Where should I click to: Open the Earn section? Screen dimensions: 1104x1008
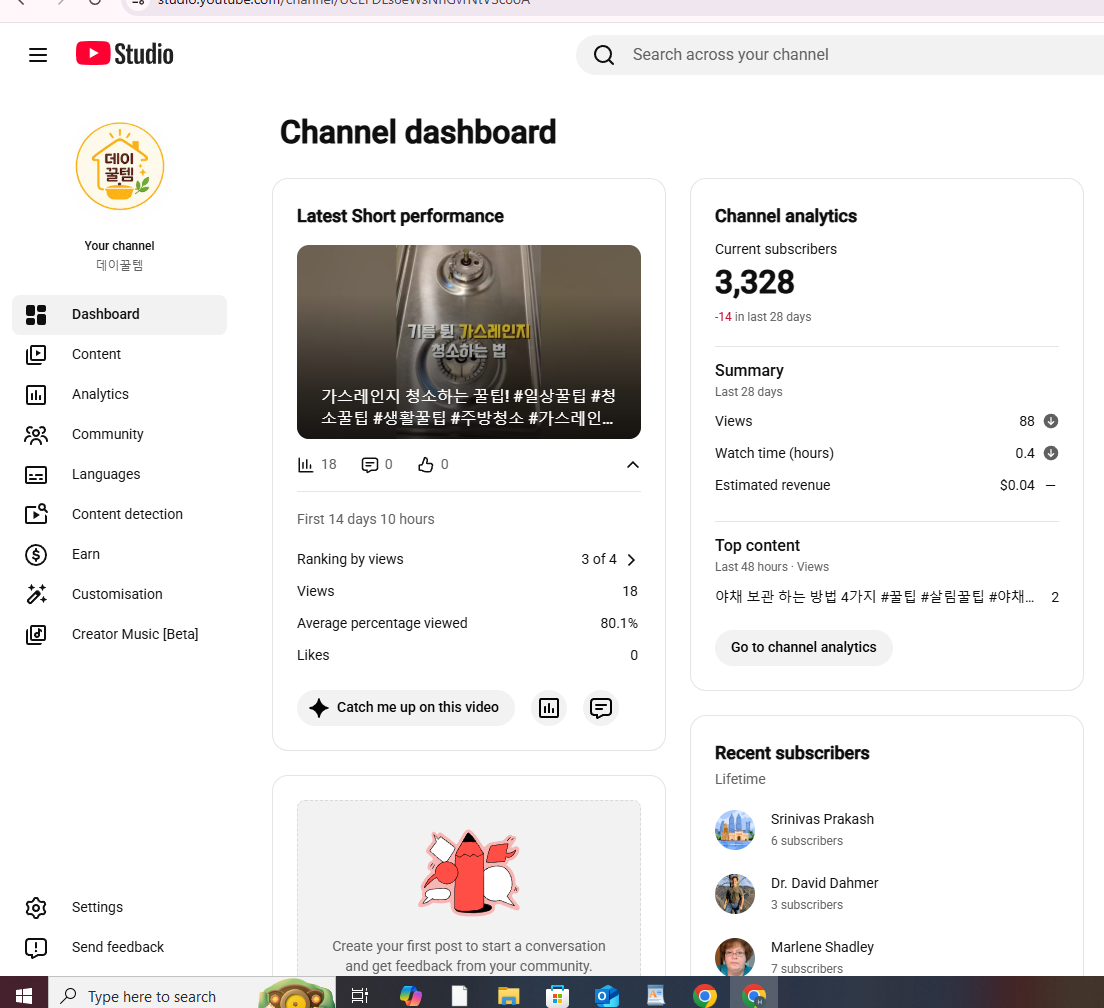point(120,555)
